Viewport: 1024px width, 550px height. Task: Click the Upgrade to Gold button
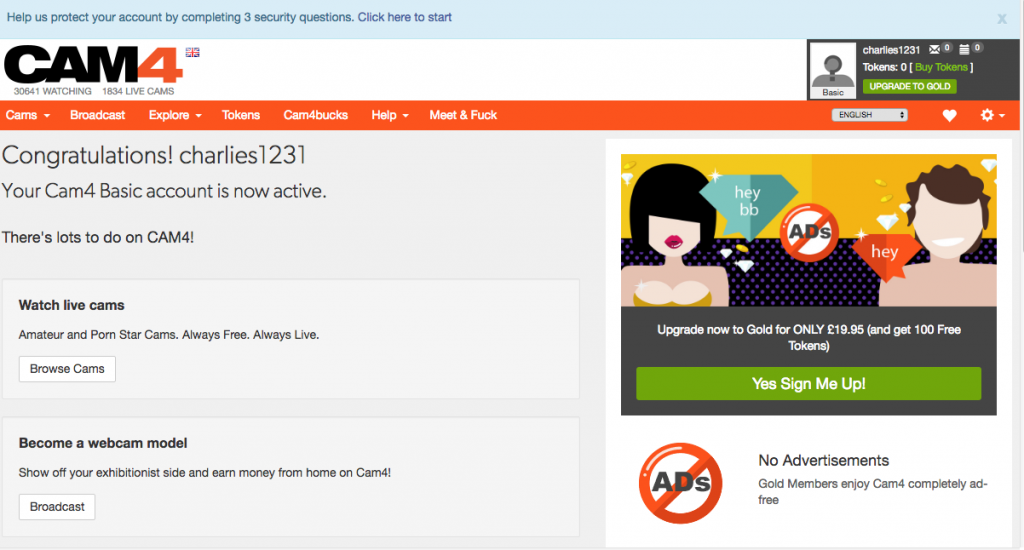(910, 86)
